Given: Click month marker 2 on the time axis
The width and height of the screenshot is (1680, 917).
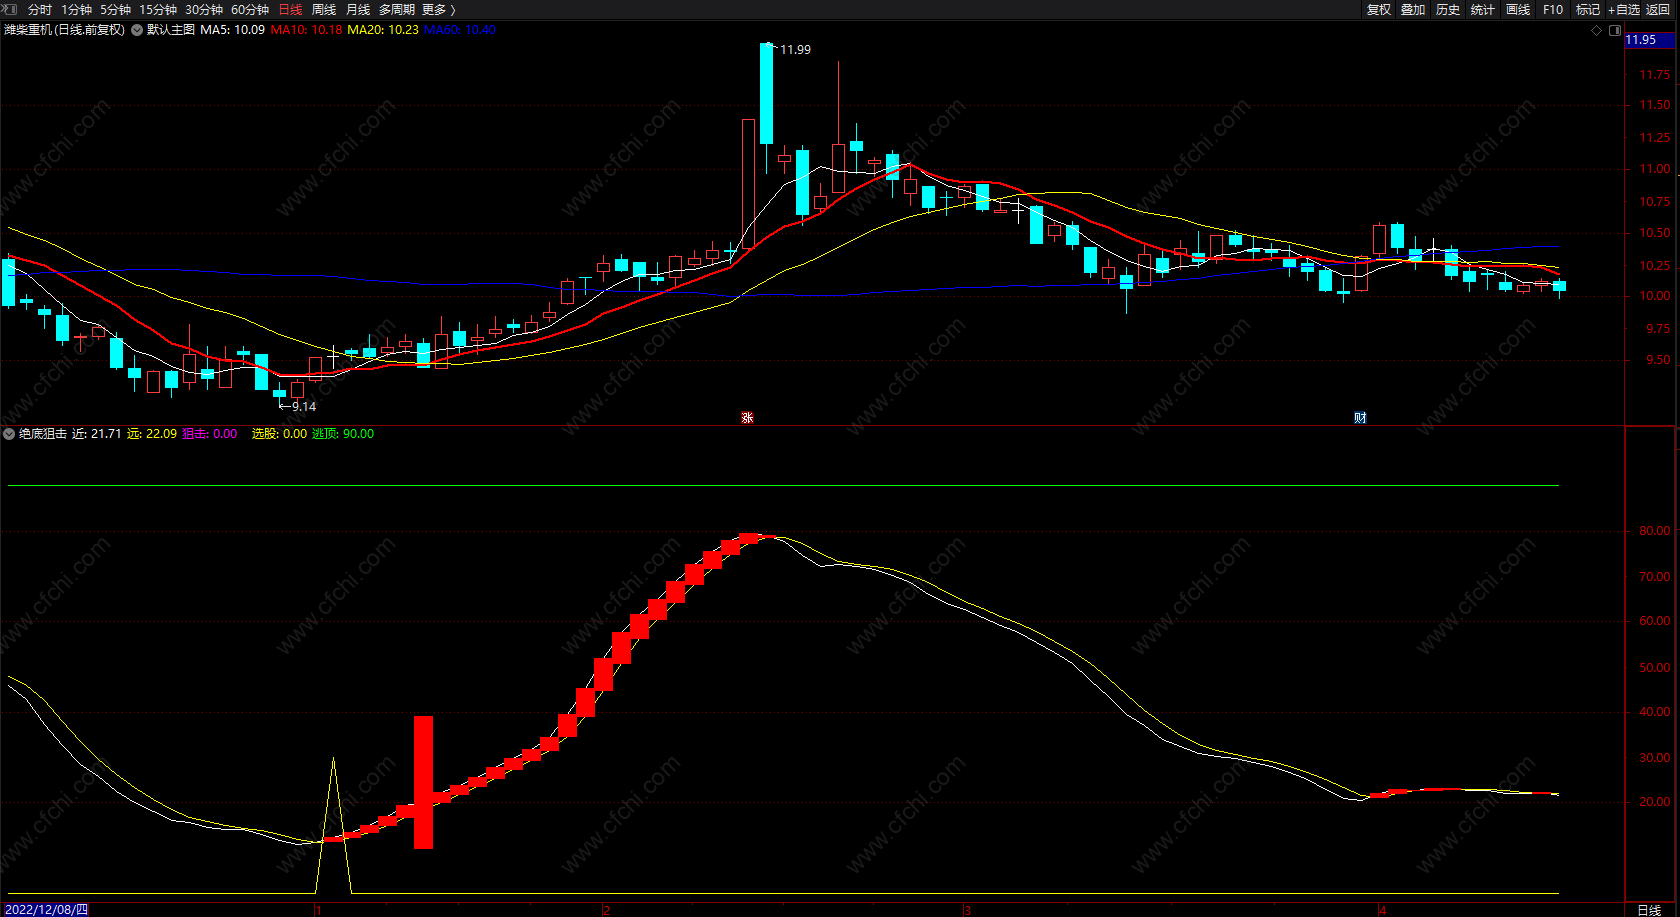Looking at the screenshot, I should (606, 910).
